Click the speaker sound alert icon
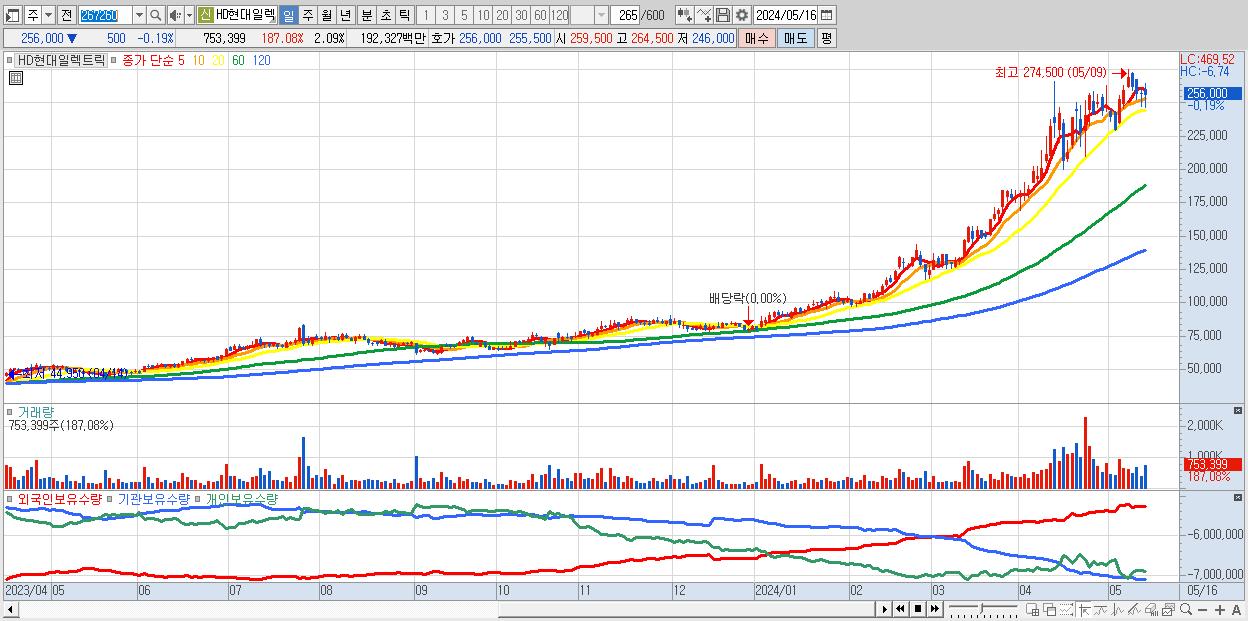Image resolution: width=1248 pixels, height=621 pixels. [174, 15]
